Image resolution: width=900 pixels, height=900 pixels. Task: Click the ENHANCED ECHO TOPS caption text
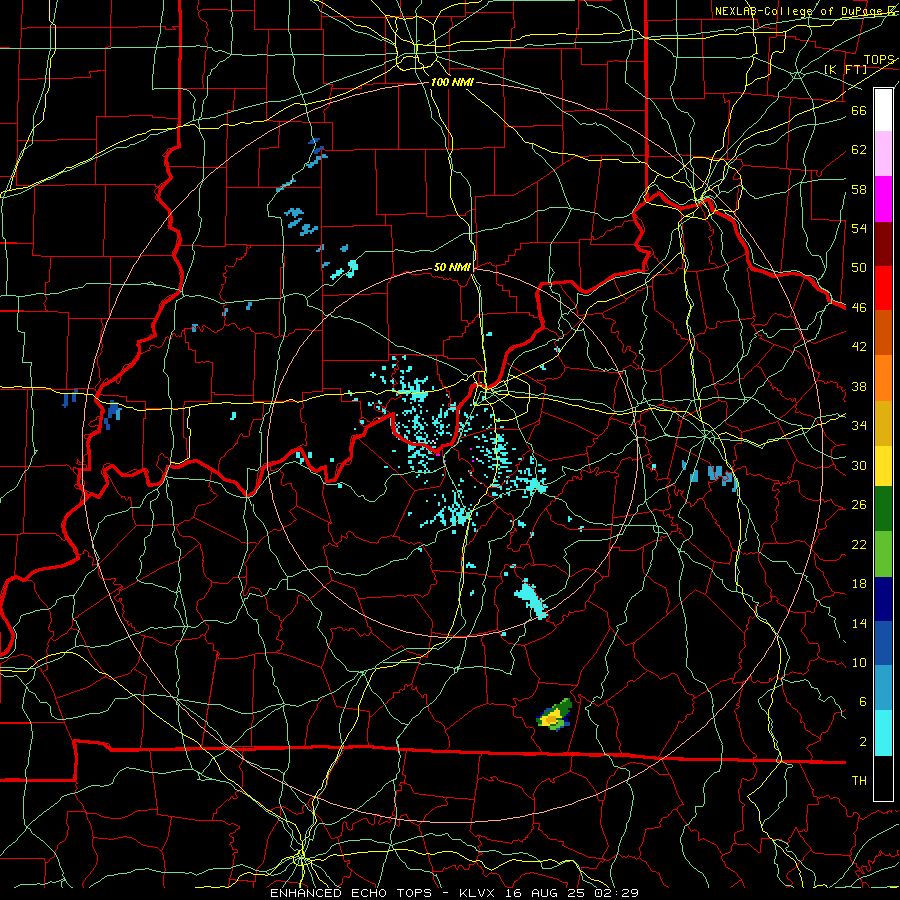pyautogui.click(x=350, y=893)
